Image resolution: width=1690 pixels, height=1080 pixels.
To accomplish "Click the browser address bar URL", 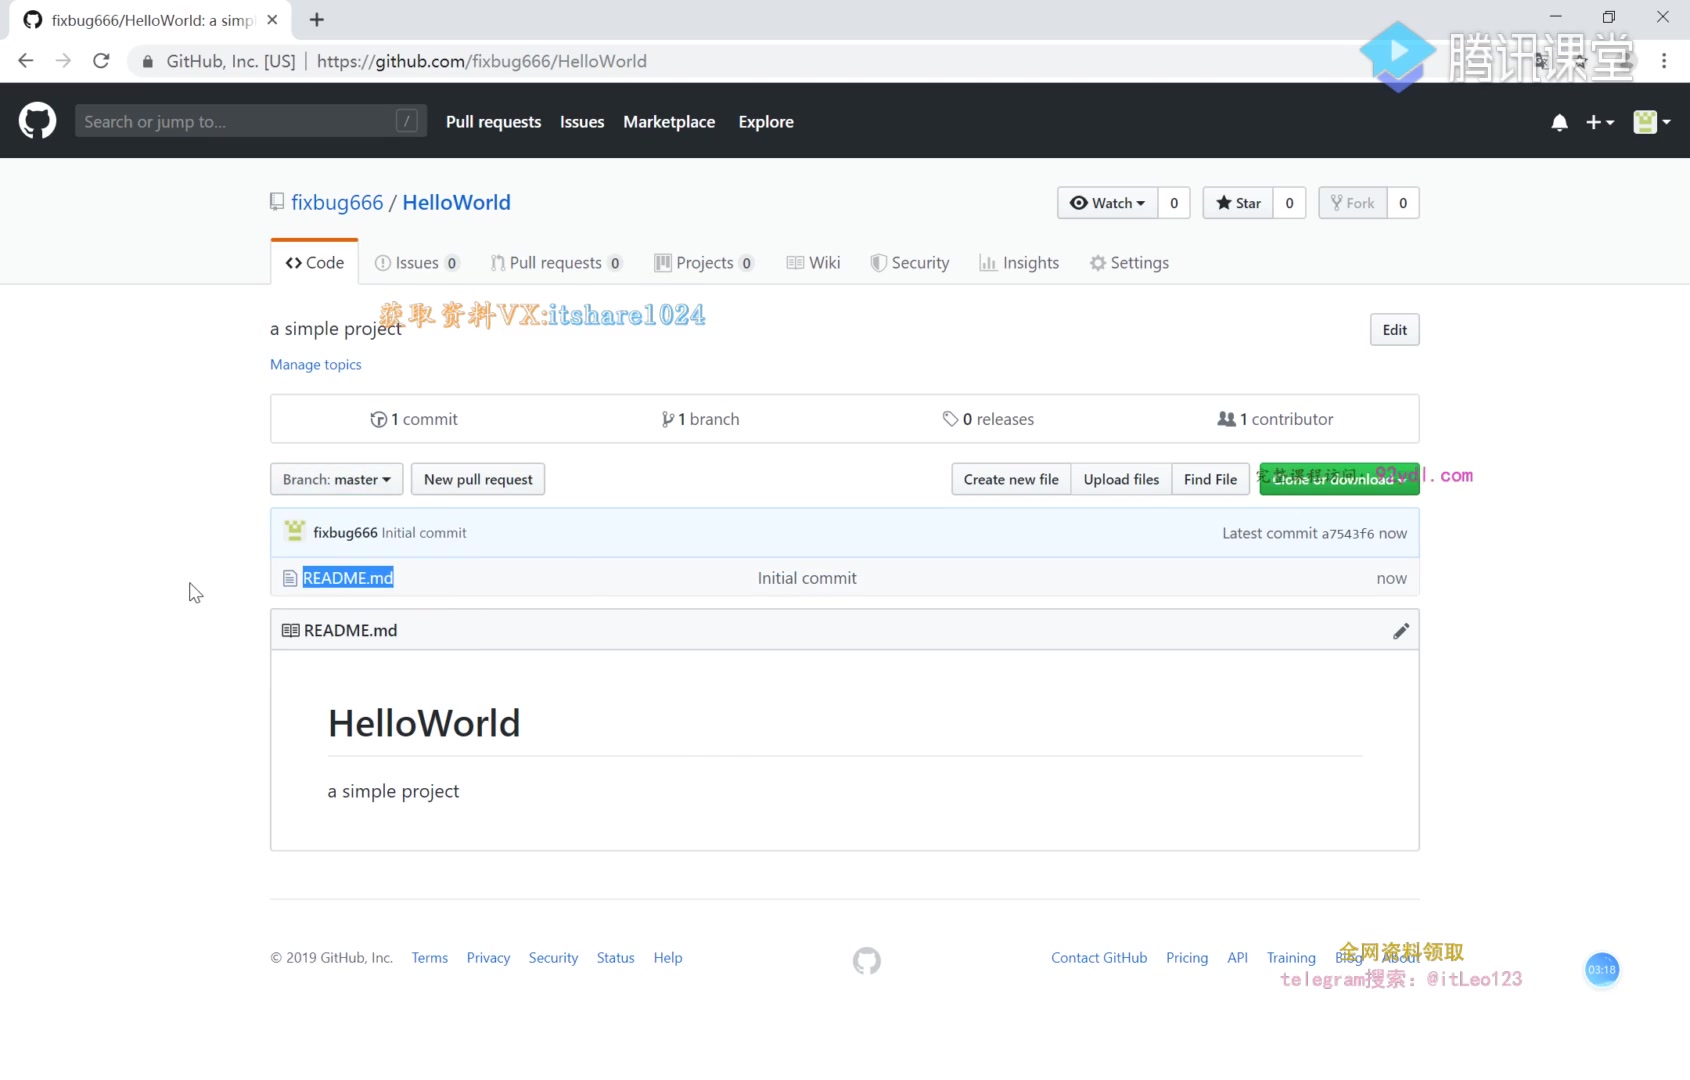I will point(482,61).
